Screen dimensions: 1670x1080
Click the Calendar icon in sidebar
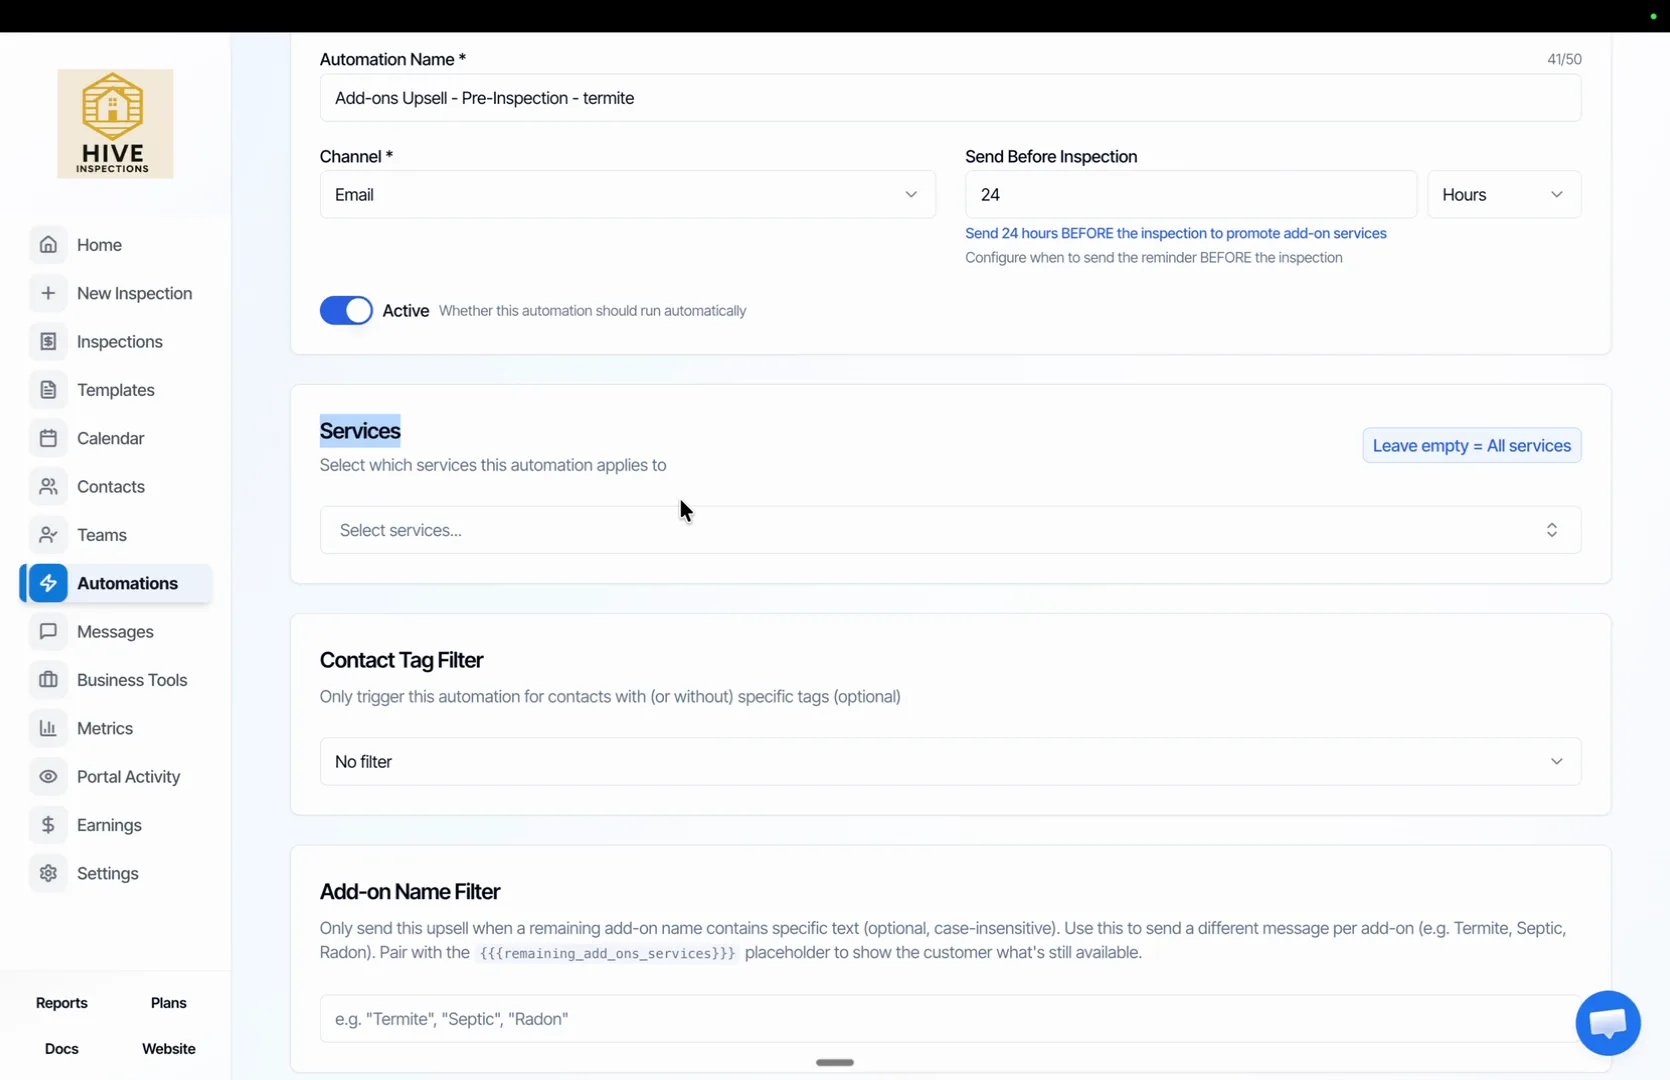click(48, 438)
